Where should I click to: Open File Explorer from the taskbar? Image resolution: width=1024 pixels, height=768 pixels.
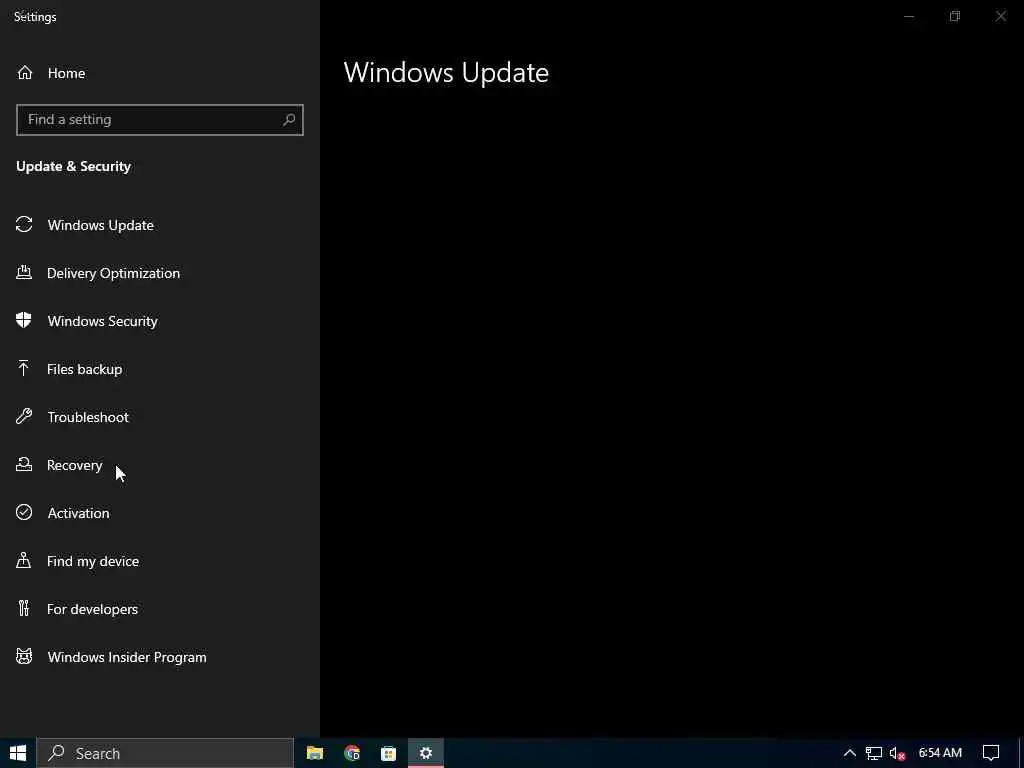pyautogui.click(x=315, y=753)
